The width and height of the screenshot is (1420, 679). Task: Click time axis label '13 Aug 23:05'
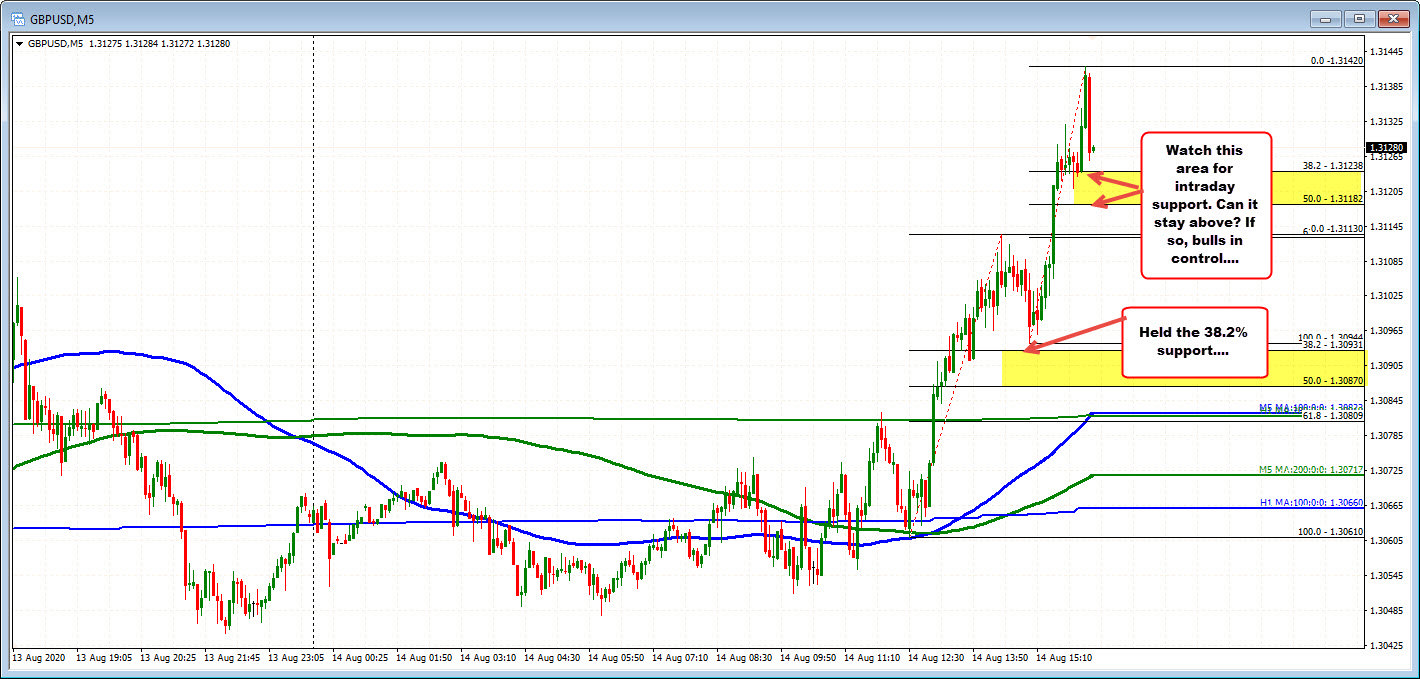tap(298, 658)
